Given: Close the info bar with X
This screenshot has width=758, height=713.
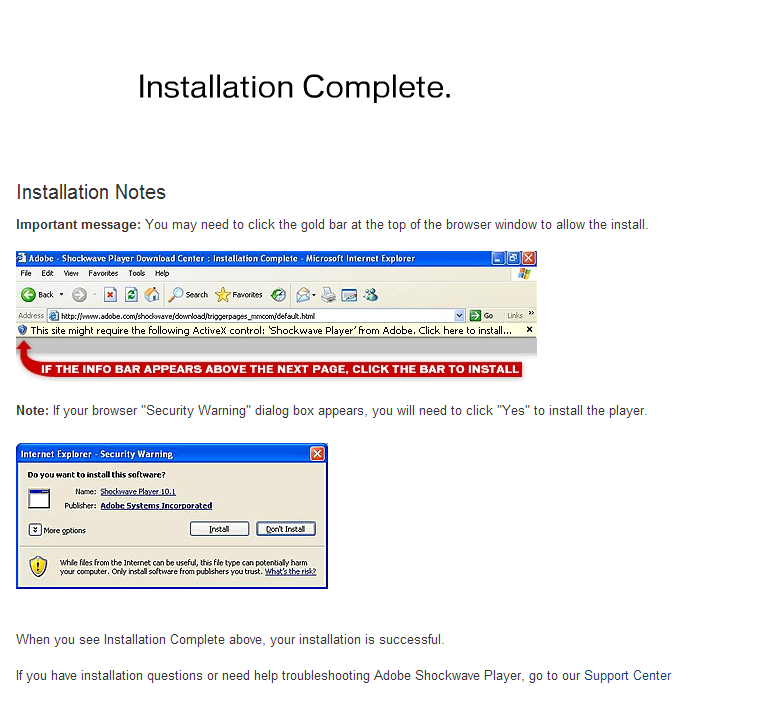Looking at the screenshot, I should coord(529,330).
